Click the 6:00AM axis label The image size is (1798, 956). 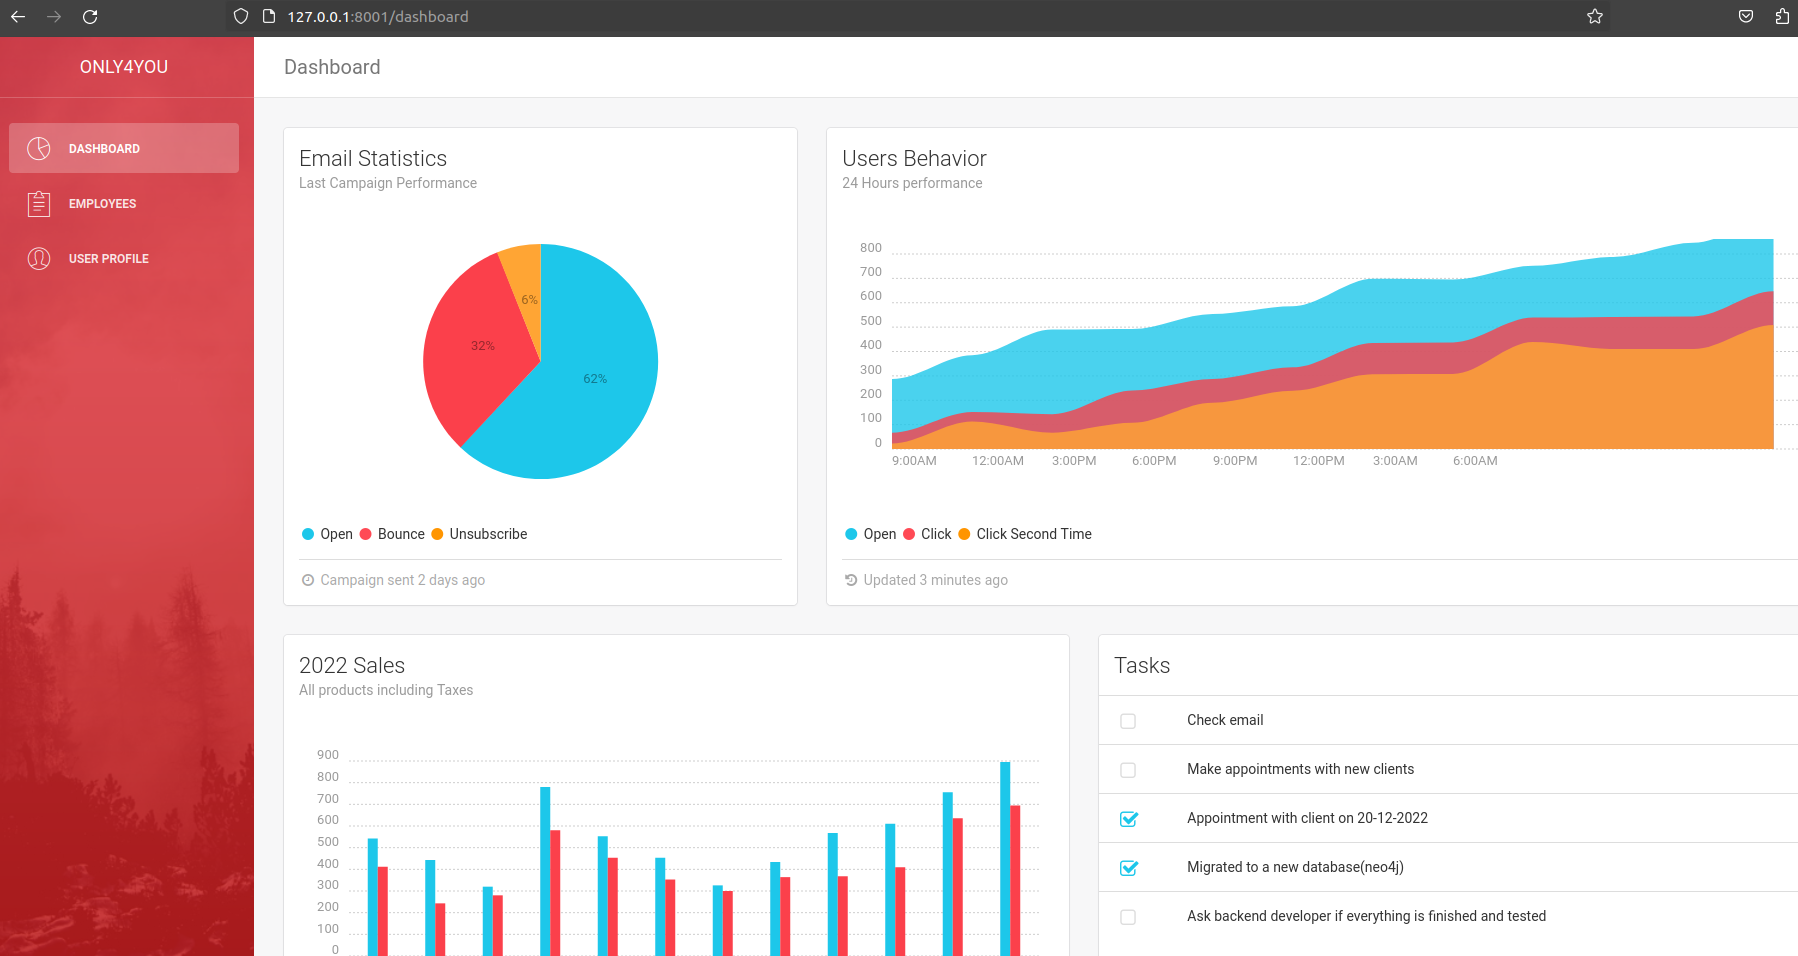1475,461
